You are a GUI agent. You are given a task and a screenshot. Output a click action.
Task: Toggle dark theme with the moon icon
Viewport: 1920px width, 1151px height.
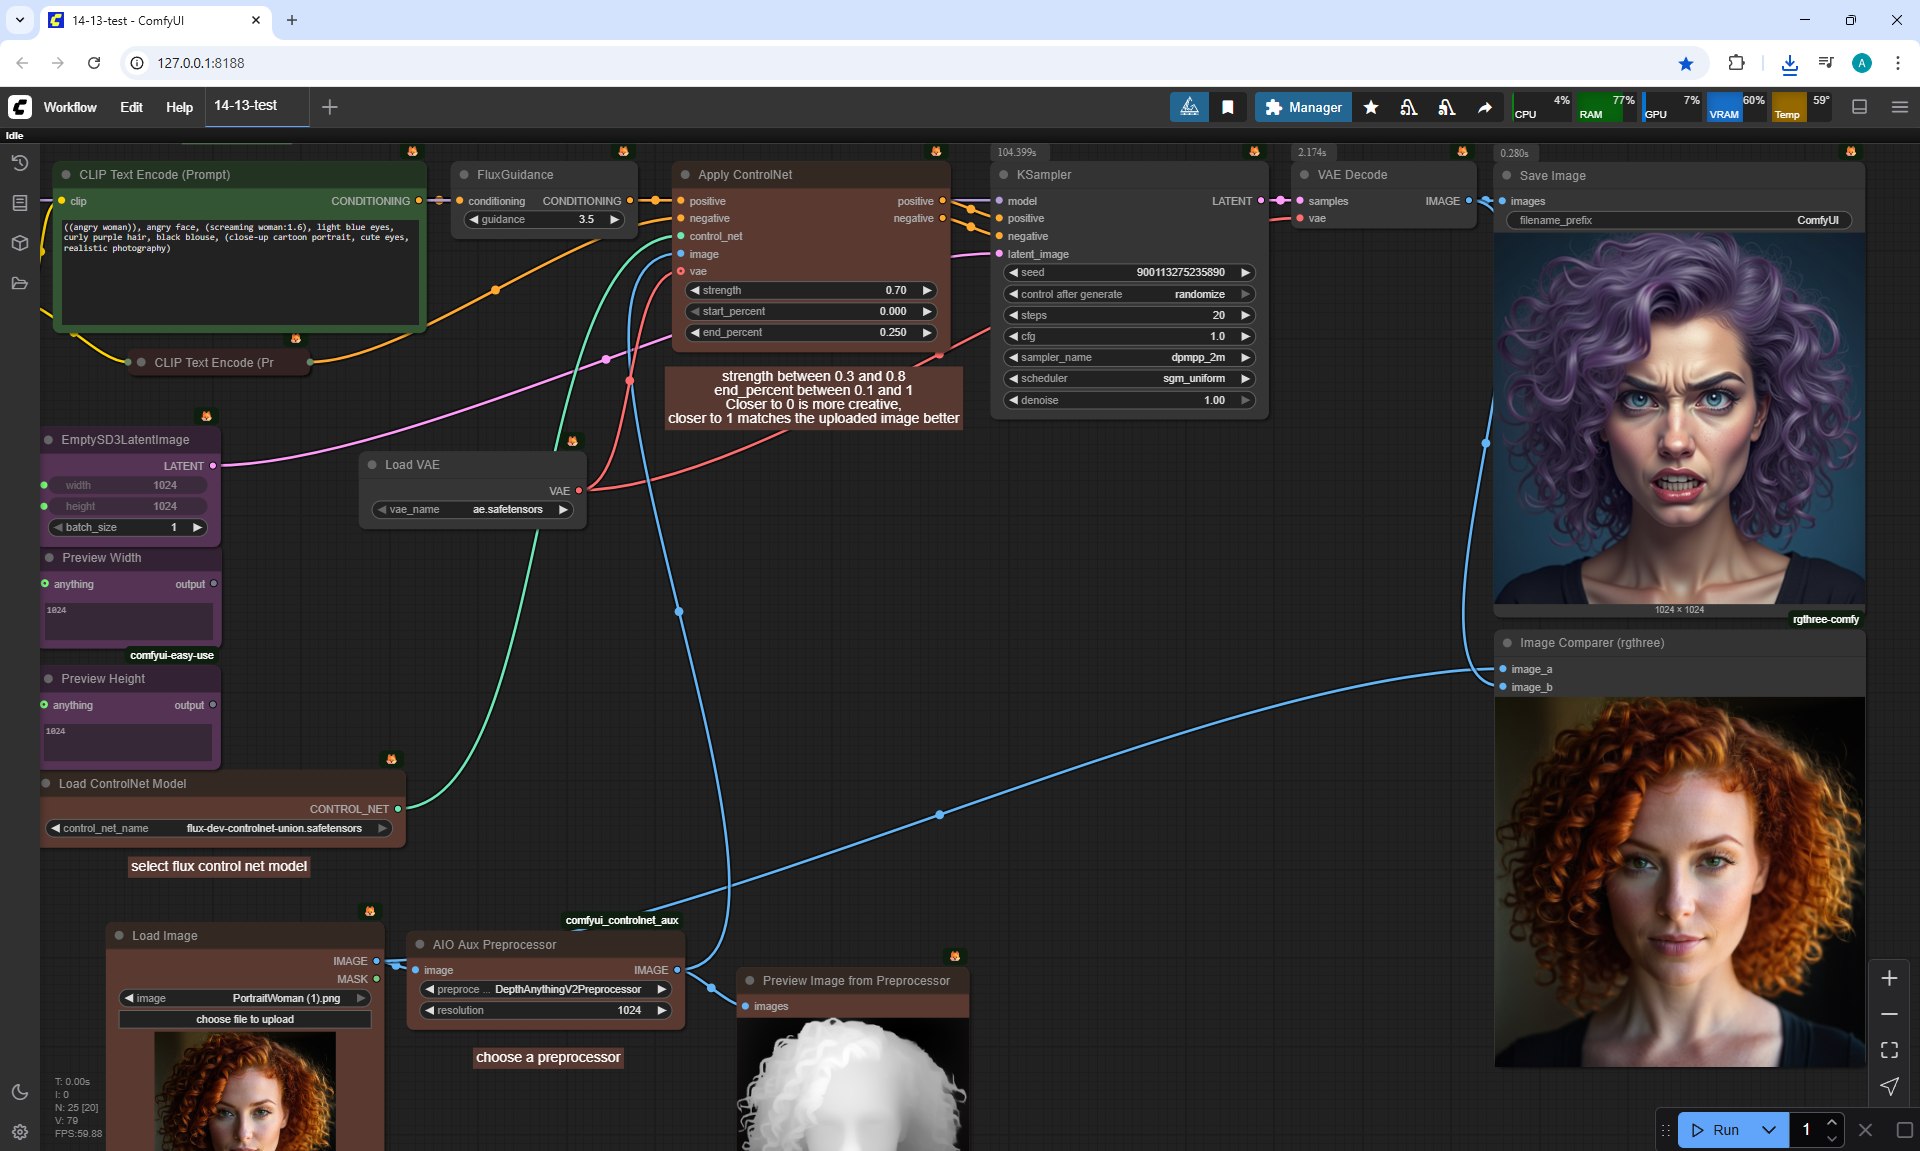point(20,1092)
